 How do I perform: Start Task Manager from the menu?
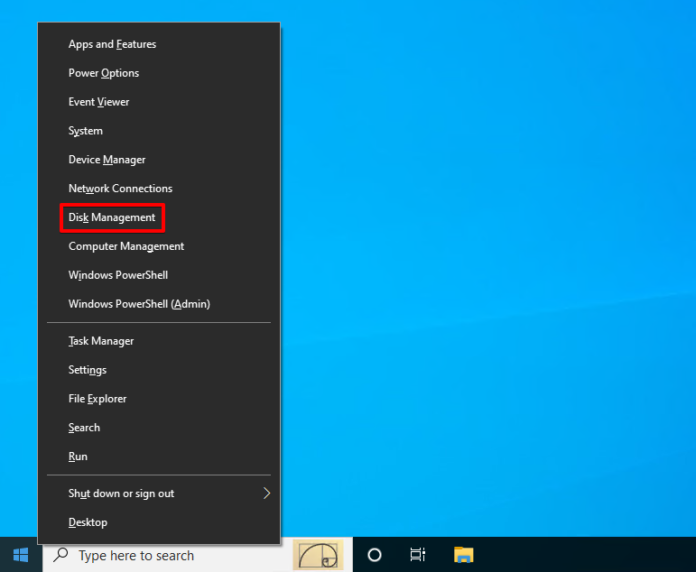100,341
